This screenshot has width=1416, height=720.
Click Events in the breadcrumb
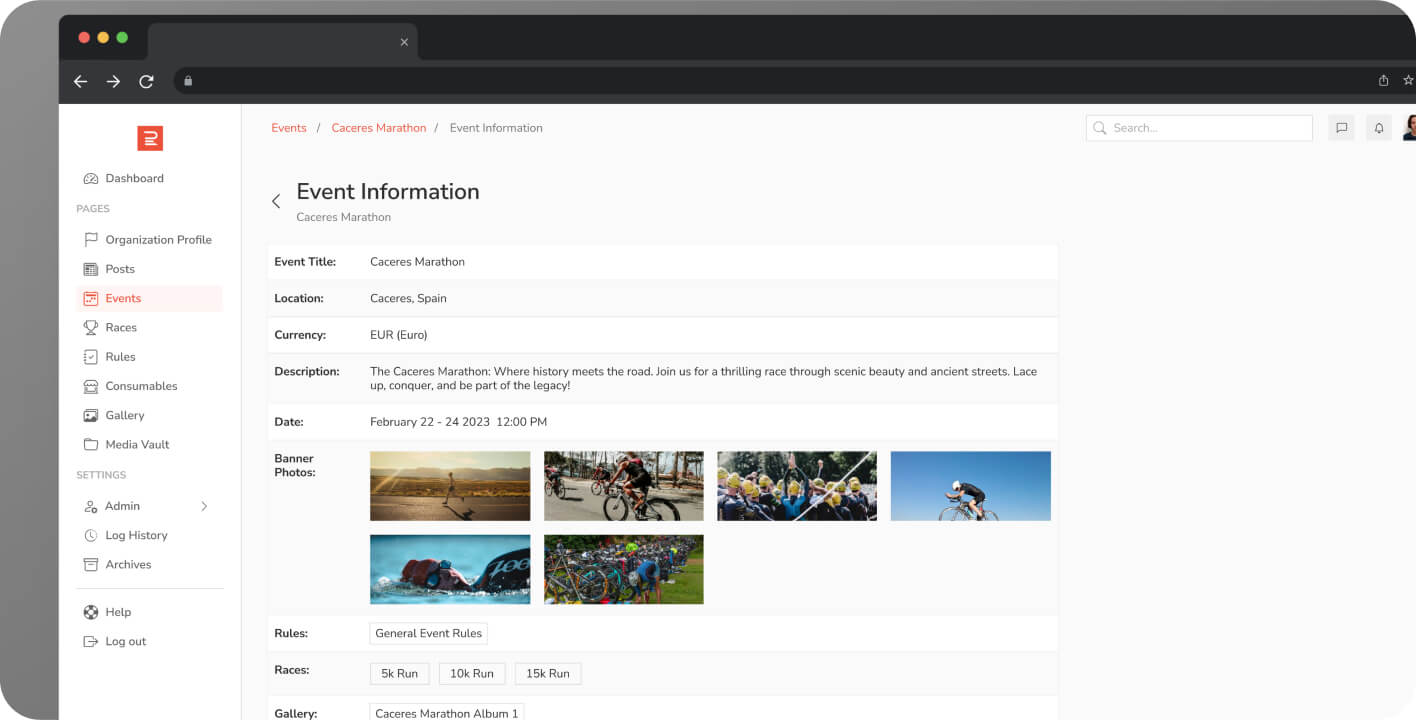pyautogui.click(x=289, y=128)
